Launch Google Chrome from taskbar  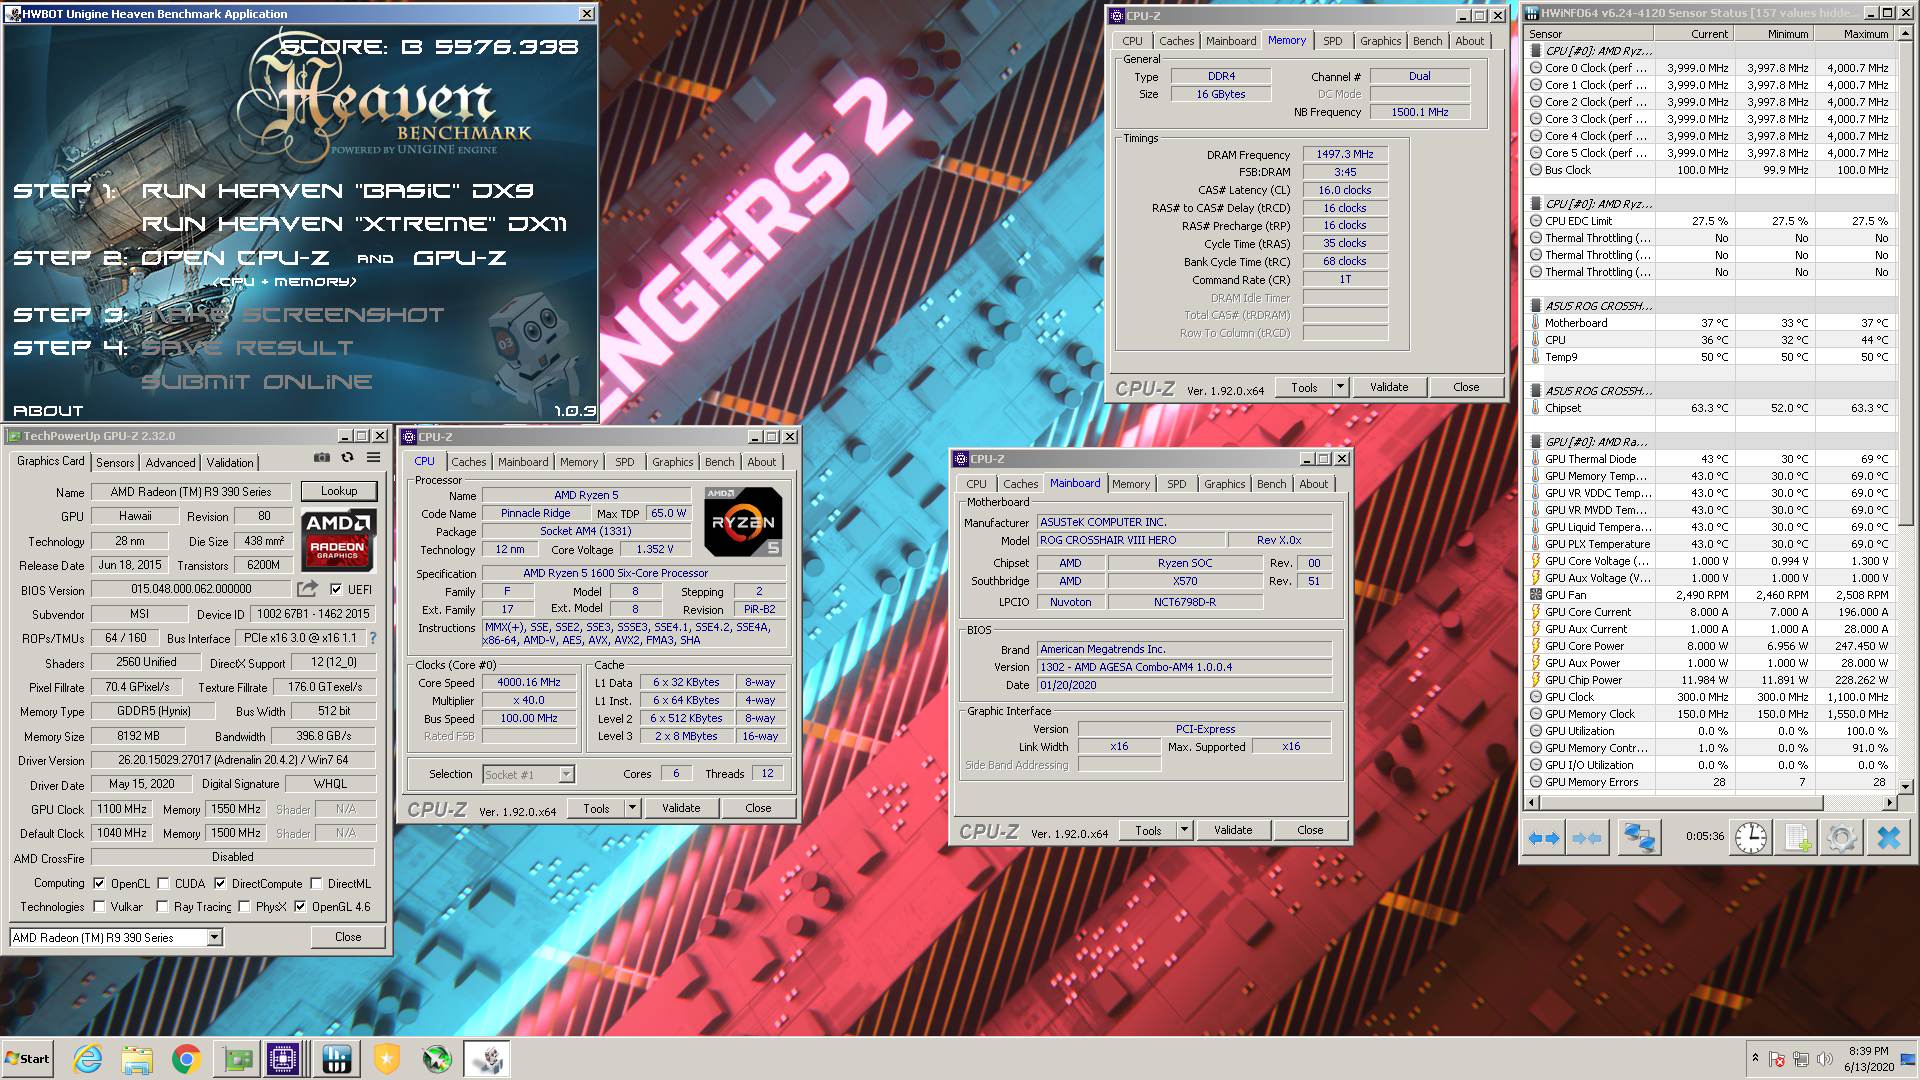coord(186,1059)
